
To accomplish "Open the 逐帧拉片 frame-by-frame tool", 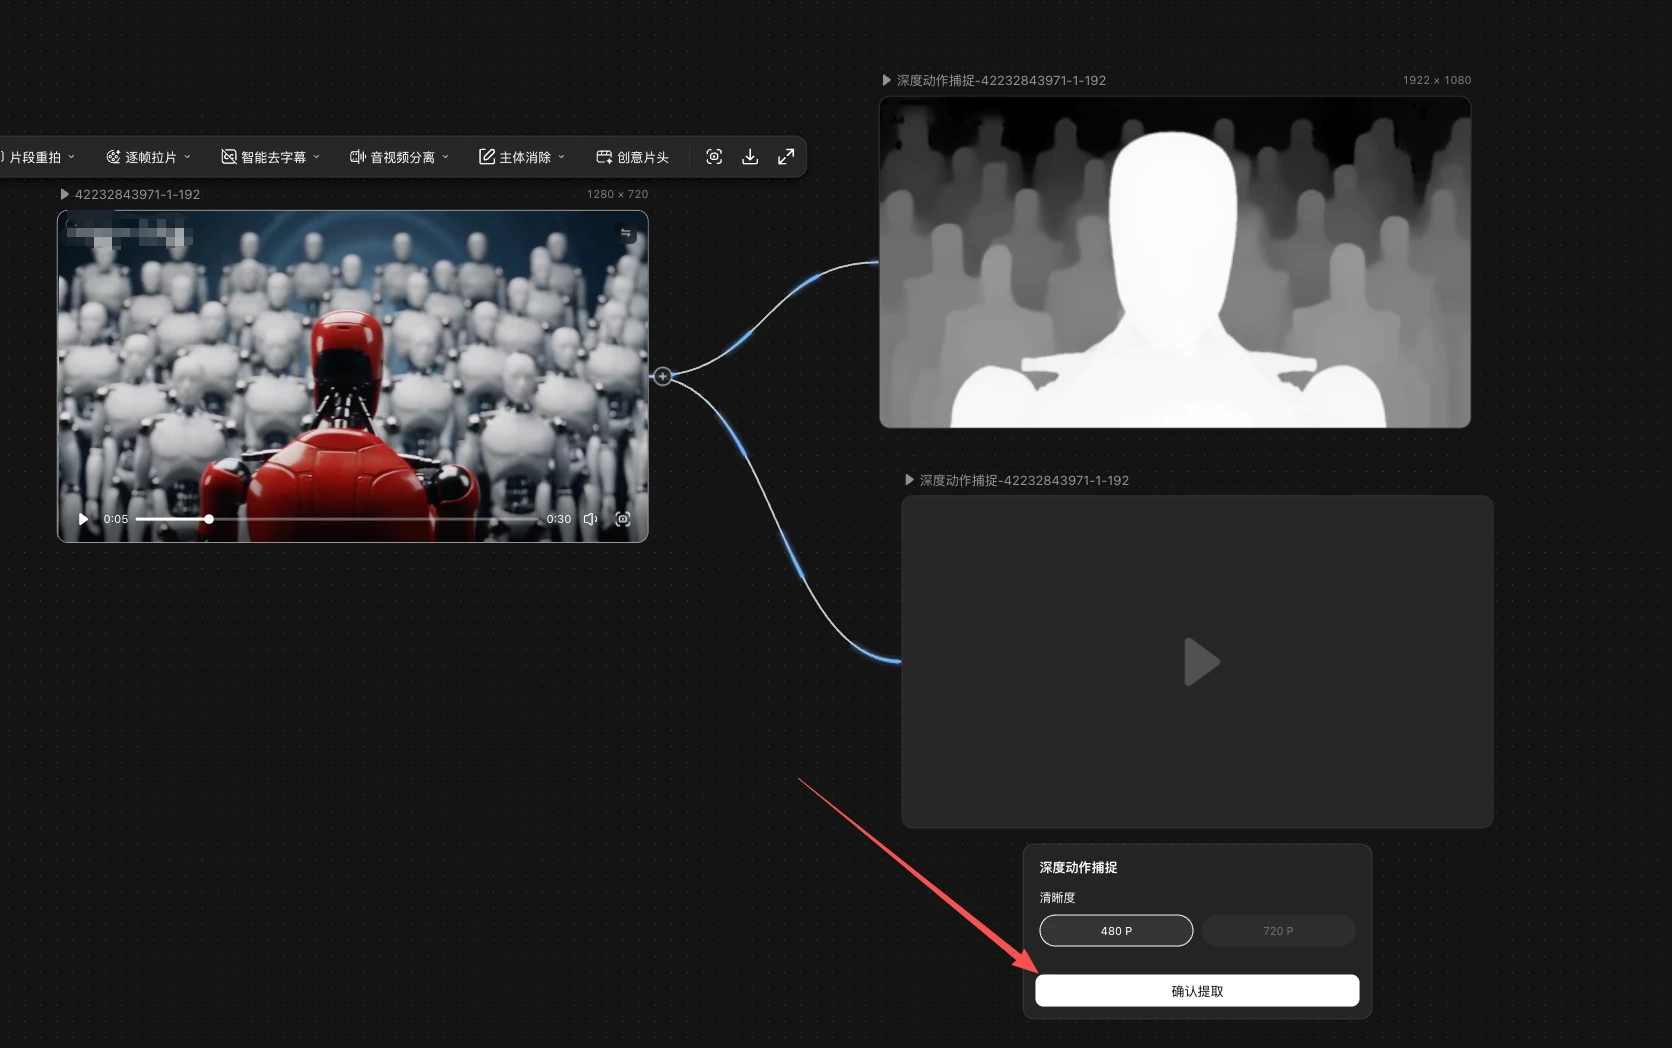I will click(149, 157).
